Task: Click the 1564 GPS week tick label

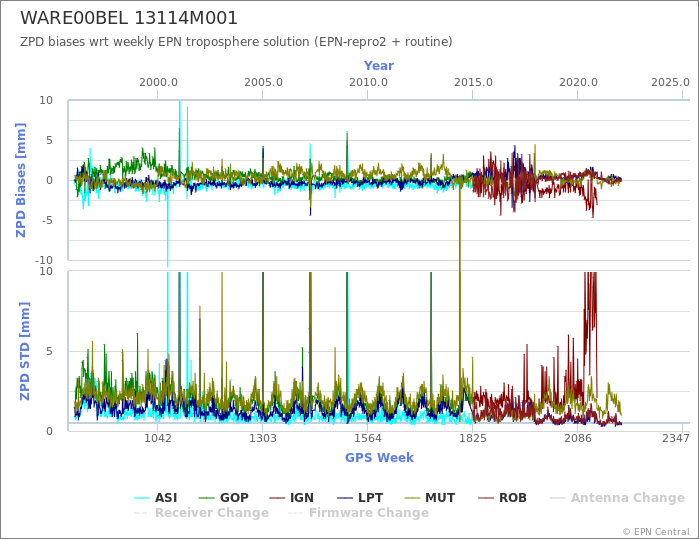Action: point(367,438)
